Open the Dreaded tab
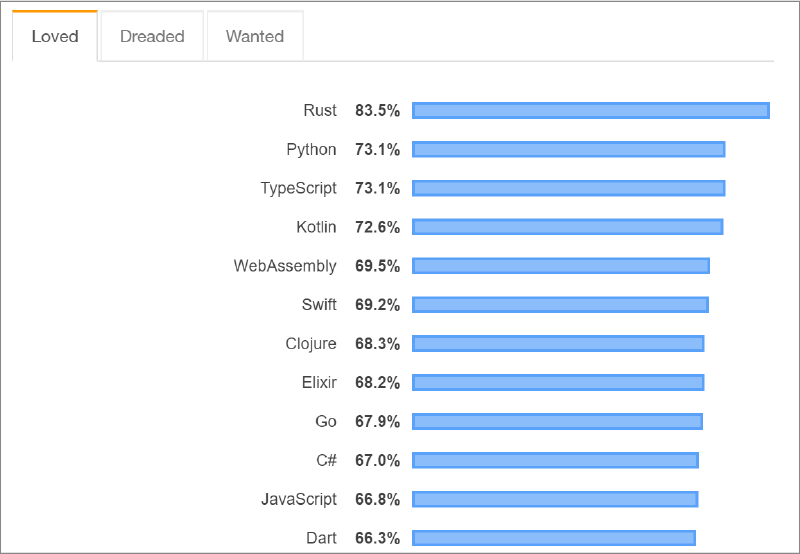 pyautogui.click(x=152, y=37)
